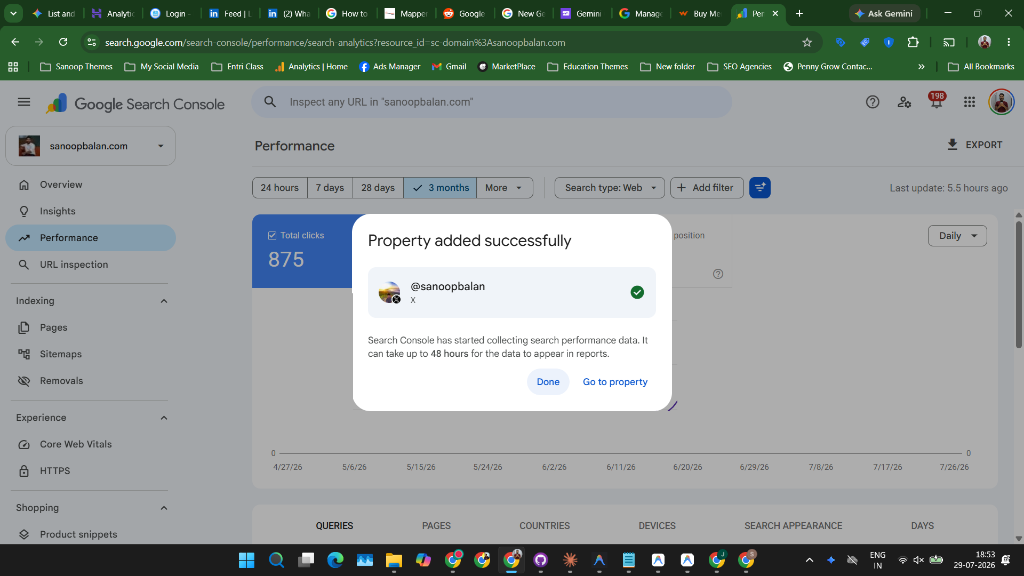Click Go to property link
Image resolution: width=1024 pixels, height=576 pixels.
click(615, 382)
